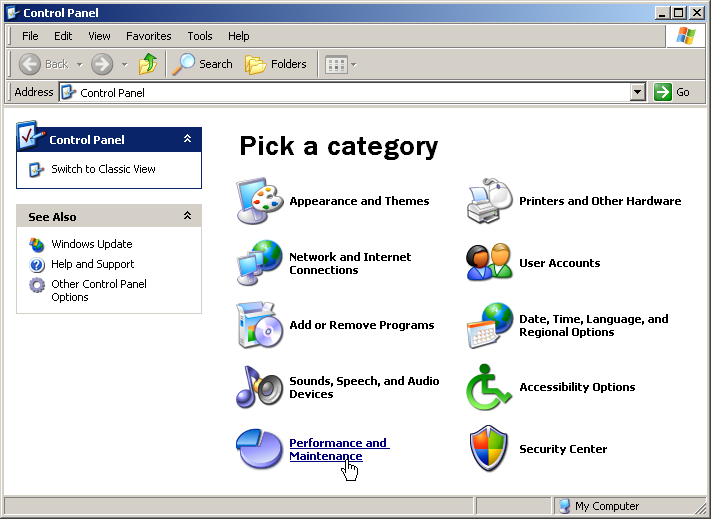Click the Control Panel icon in address bar
Viewport: 711px width, 519px height.
68,92
